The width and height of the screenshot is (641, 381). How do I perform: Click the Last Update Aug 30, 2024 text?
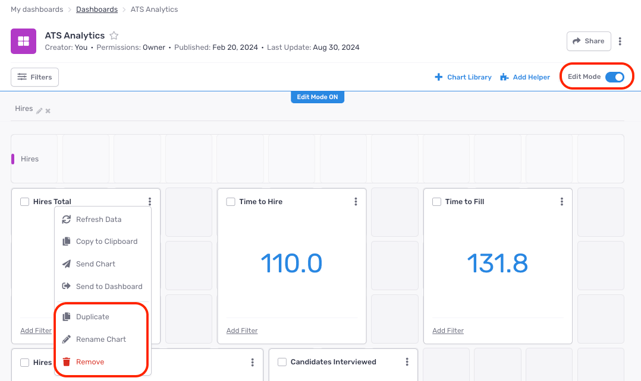point(313,47)
